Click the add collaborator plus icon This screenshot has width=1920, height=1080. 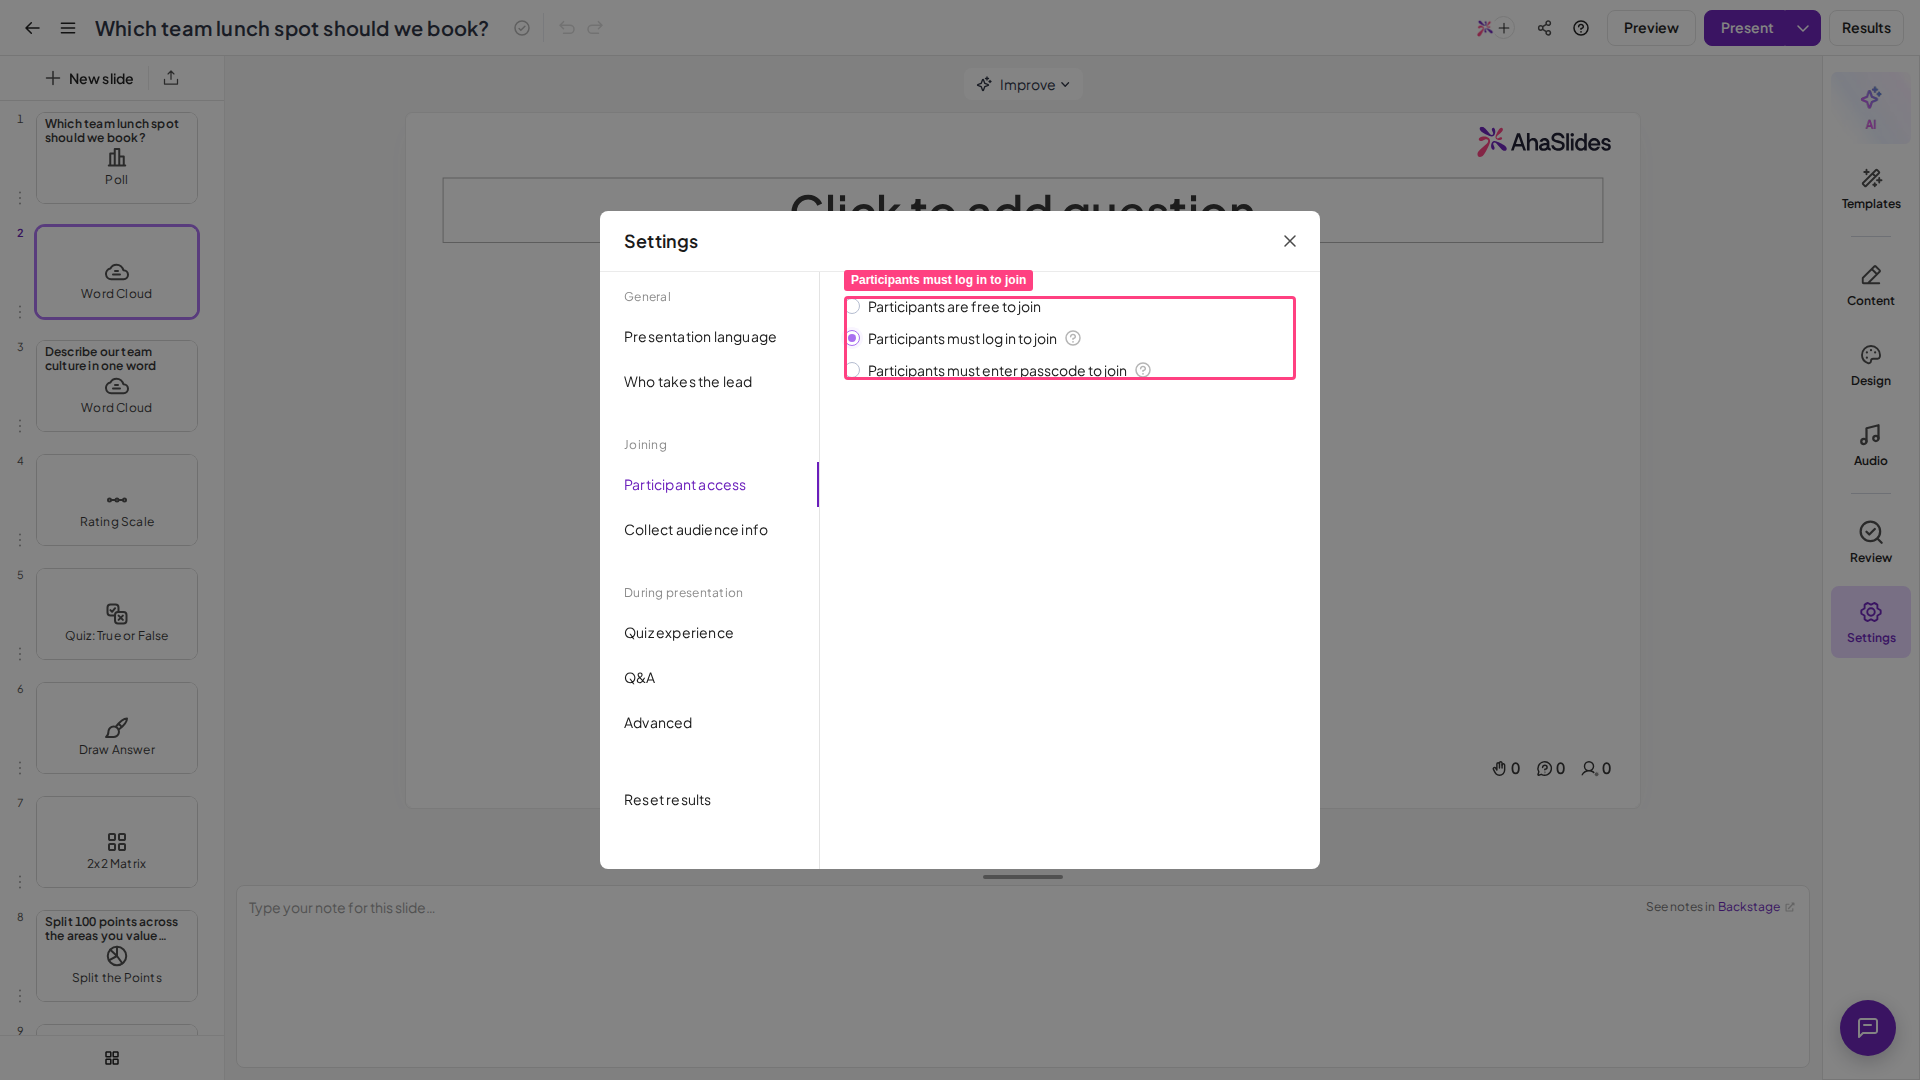(1504, 28)
